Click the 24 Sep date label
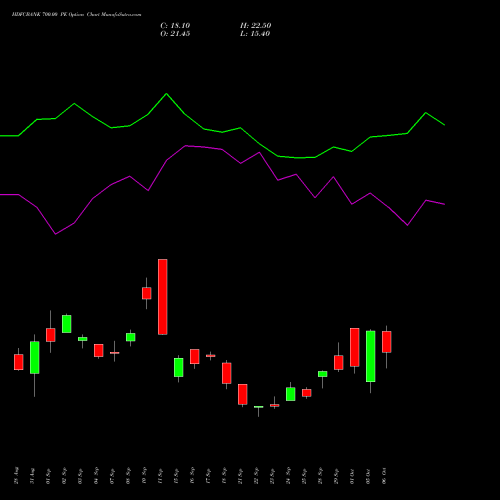Viewport: 500px width, 500px height. pyautogui.click(x=289, y=476)
